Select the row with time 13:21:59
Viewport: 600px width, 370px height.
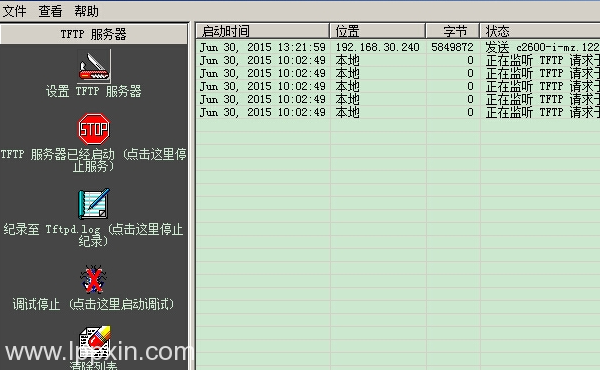click(398, 47)
